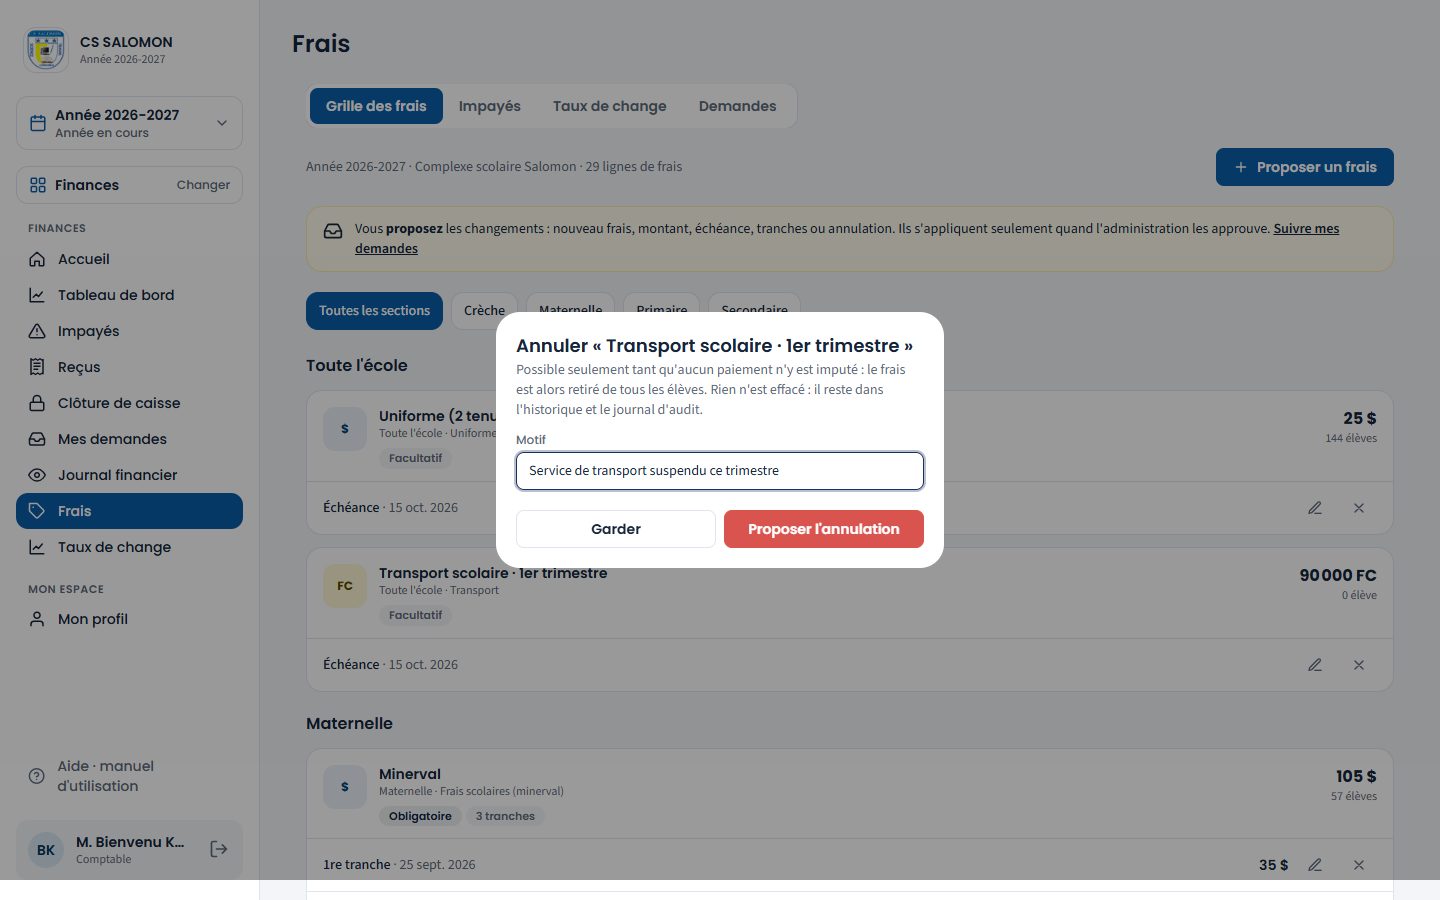Cancel the Uniforme fee with X icon
Screen dimensions: 1440x900
point(1359,508)
